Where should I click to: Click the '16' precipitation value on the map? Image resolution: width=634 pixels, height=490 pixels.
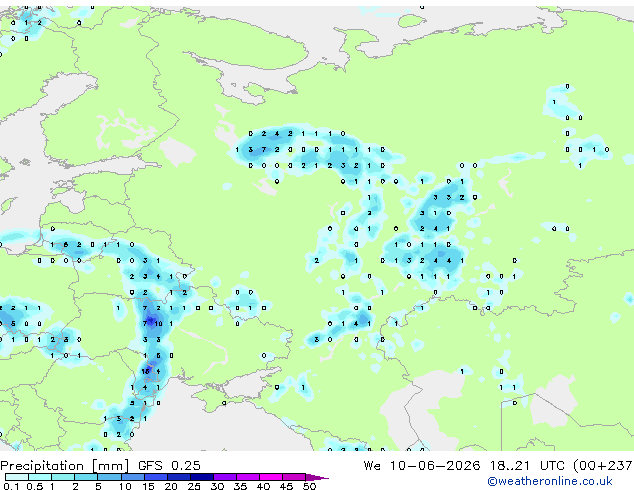point(146,371)
